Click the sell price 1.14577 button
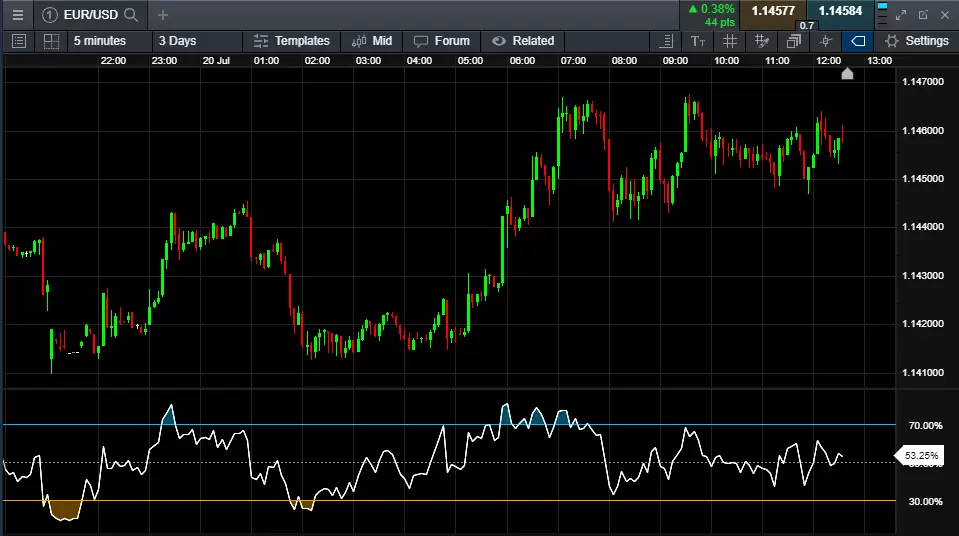The width and height of the screenshot is (959, 536). click(773, 12)
